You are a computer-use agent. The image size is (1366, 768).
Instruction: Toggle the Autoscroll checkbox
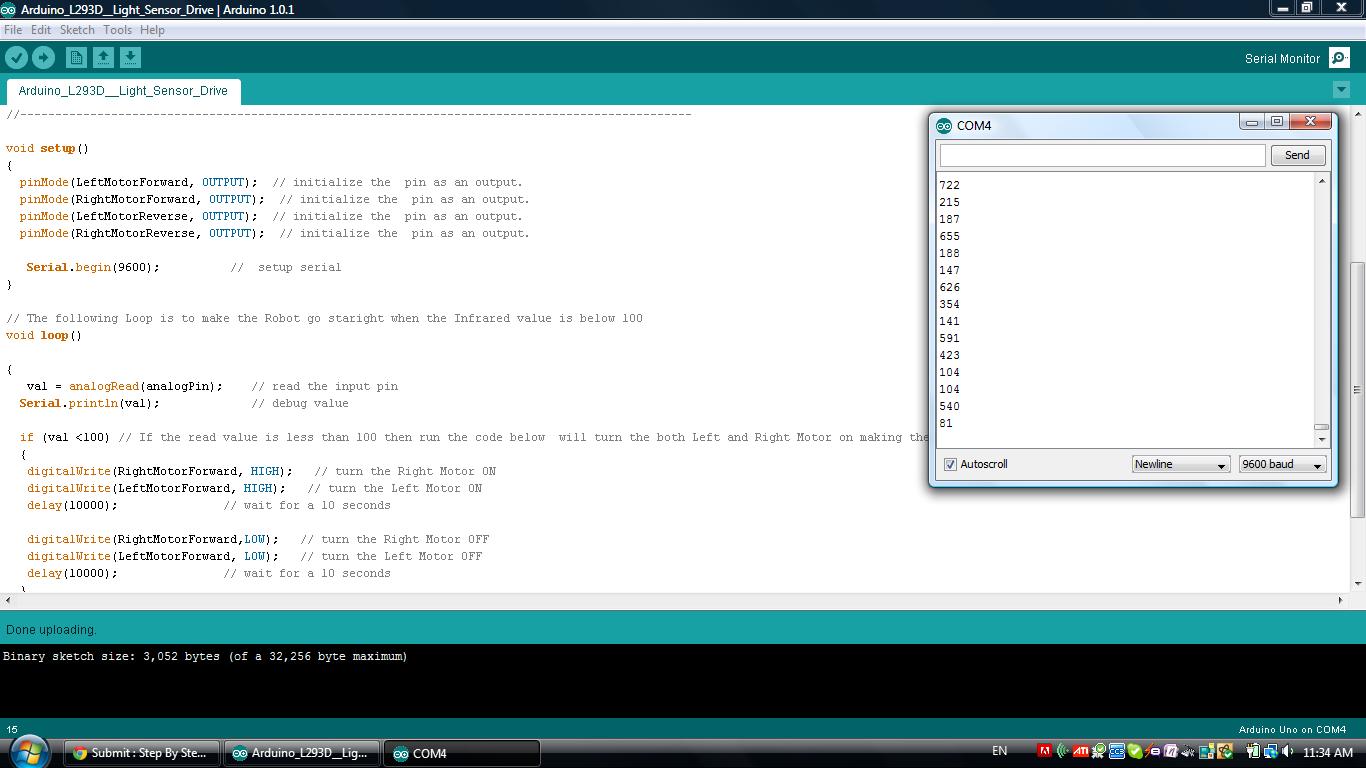pos(950,464)
